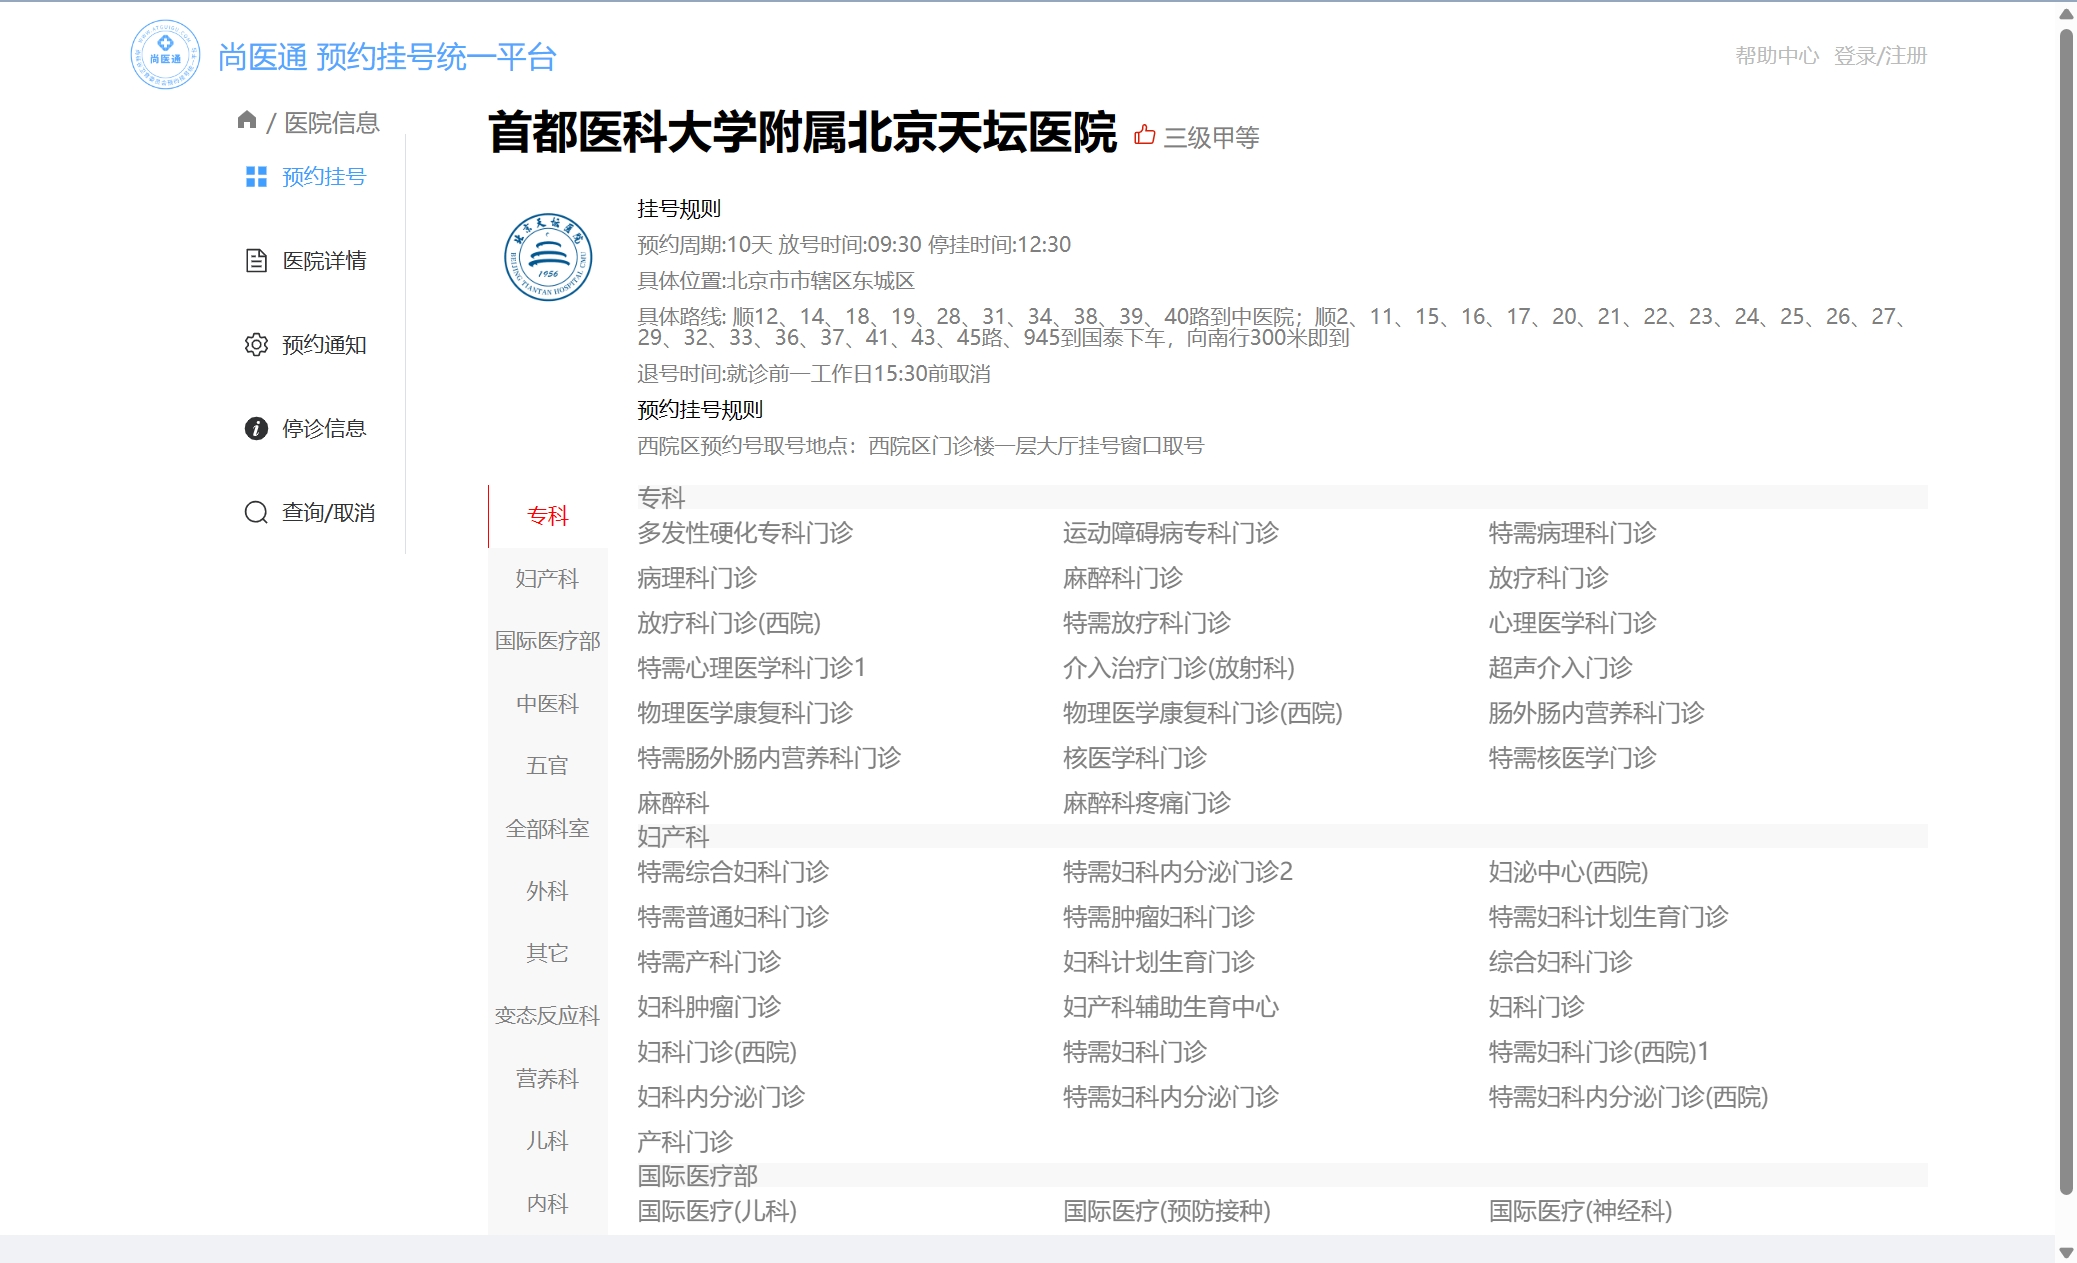Click the 尚医通 预约挂号统一平台 title
Viewport: 2077px width, 1263px height.
(387, 57)
